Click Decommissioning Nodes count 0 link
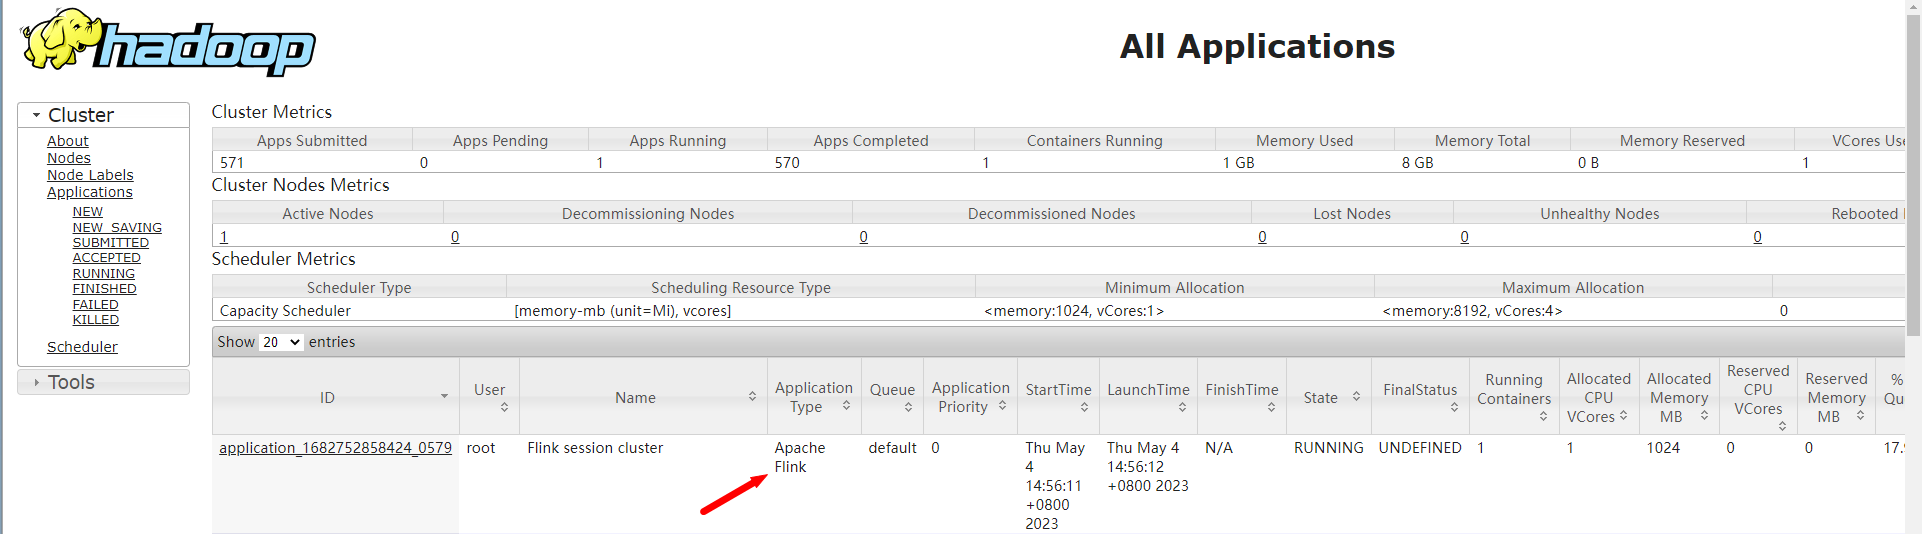Viewport: 1922px width, 534px height. pos(455,237)
